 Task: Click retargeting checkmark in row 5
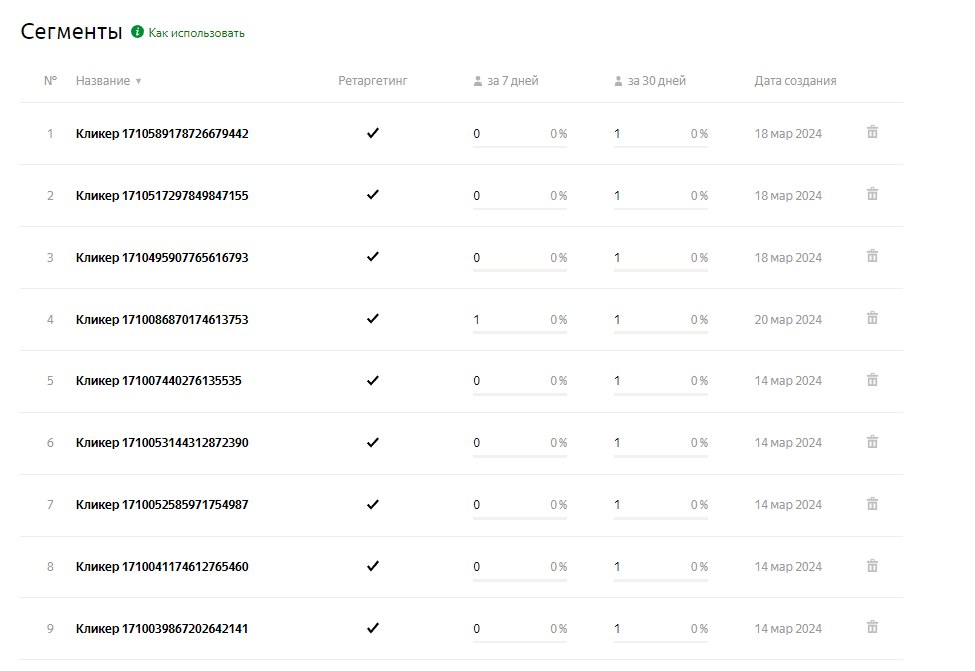point(372,380)
